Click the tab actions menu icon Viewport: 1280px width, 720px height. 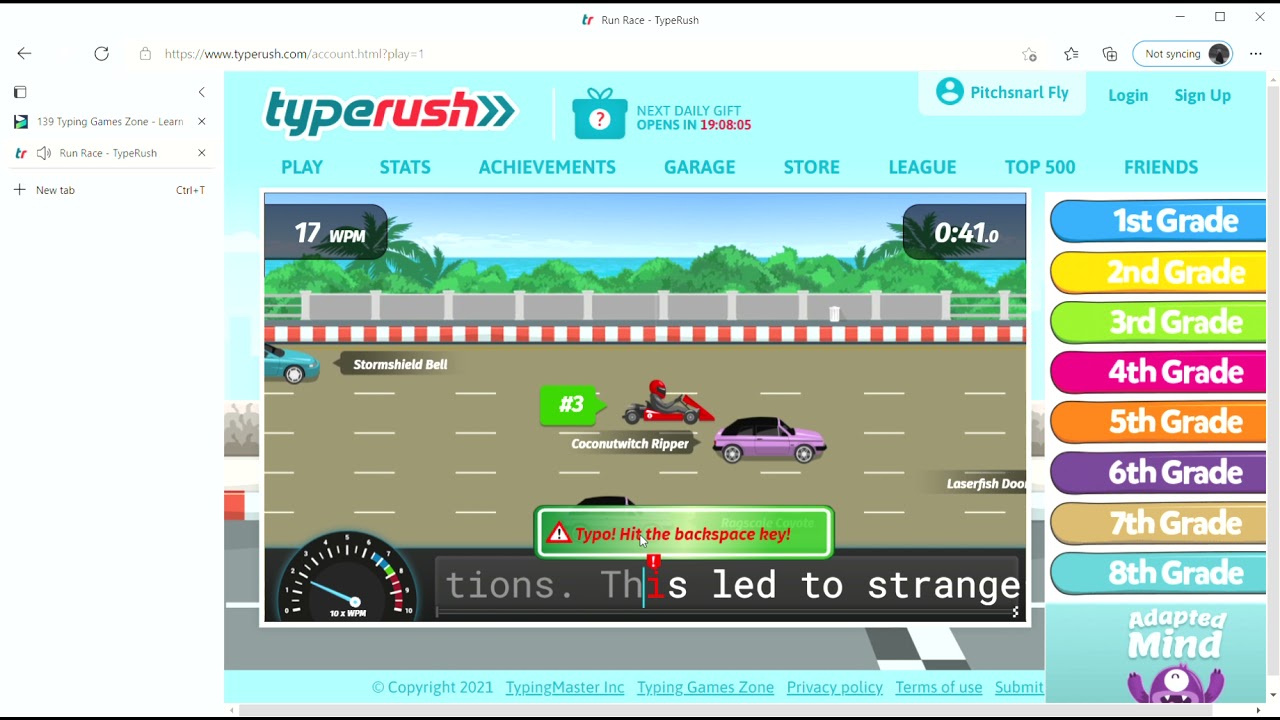point(20,92)
